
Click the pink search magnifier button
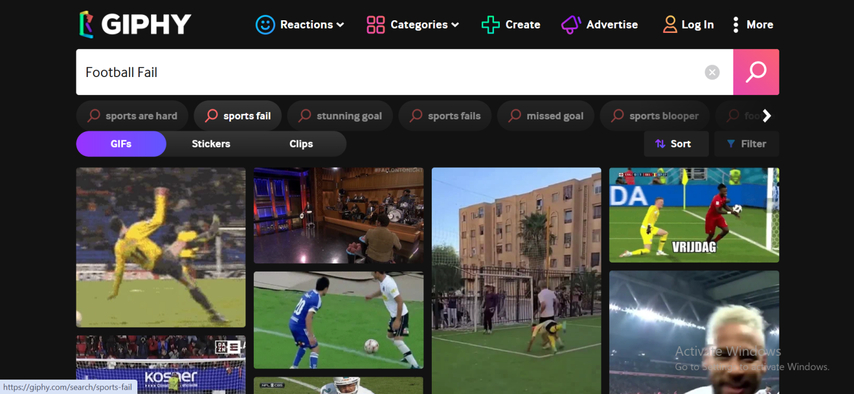pos(756,72)
